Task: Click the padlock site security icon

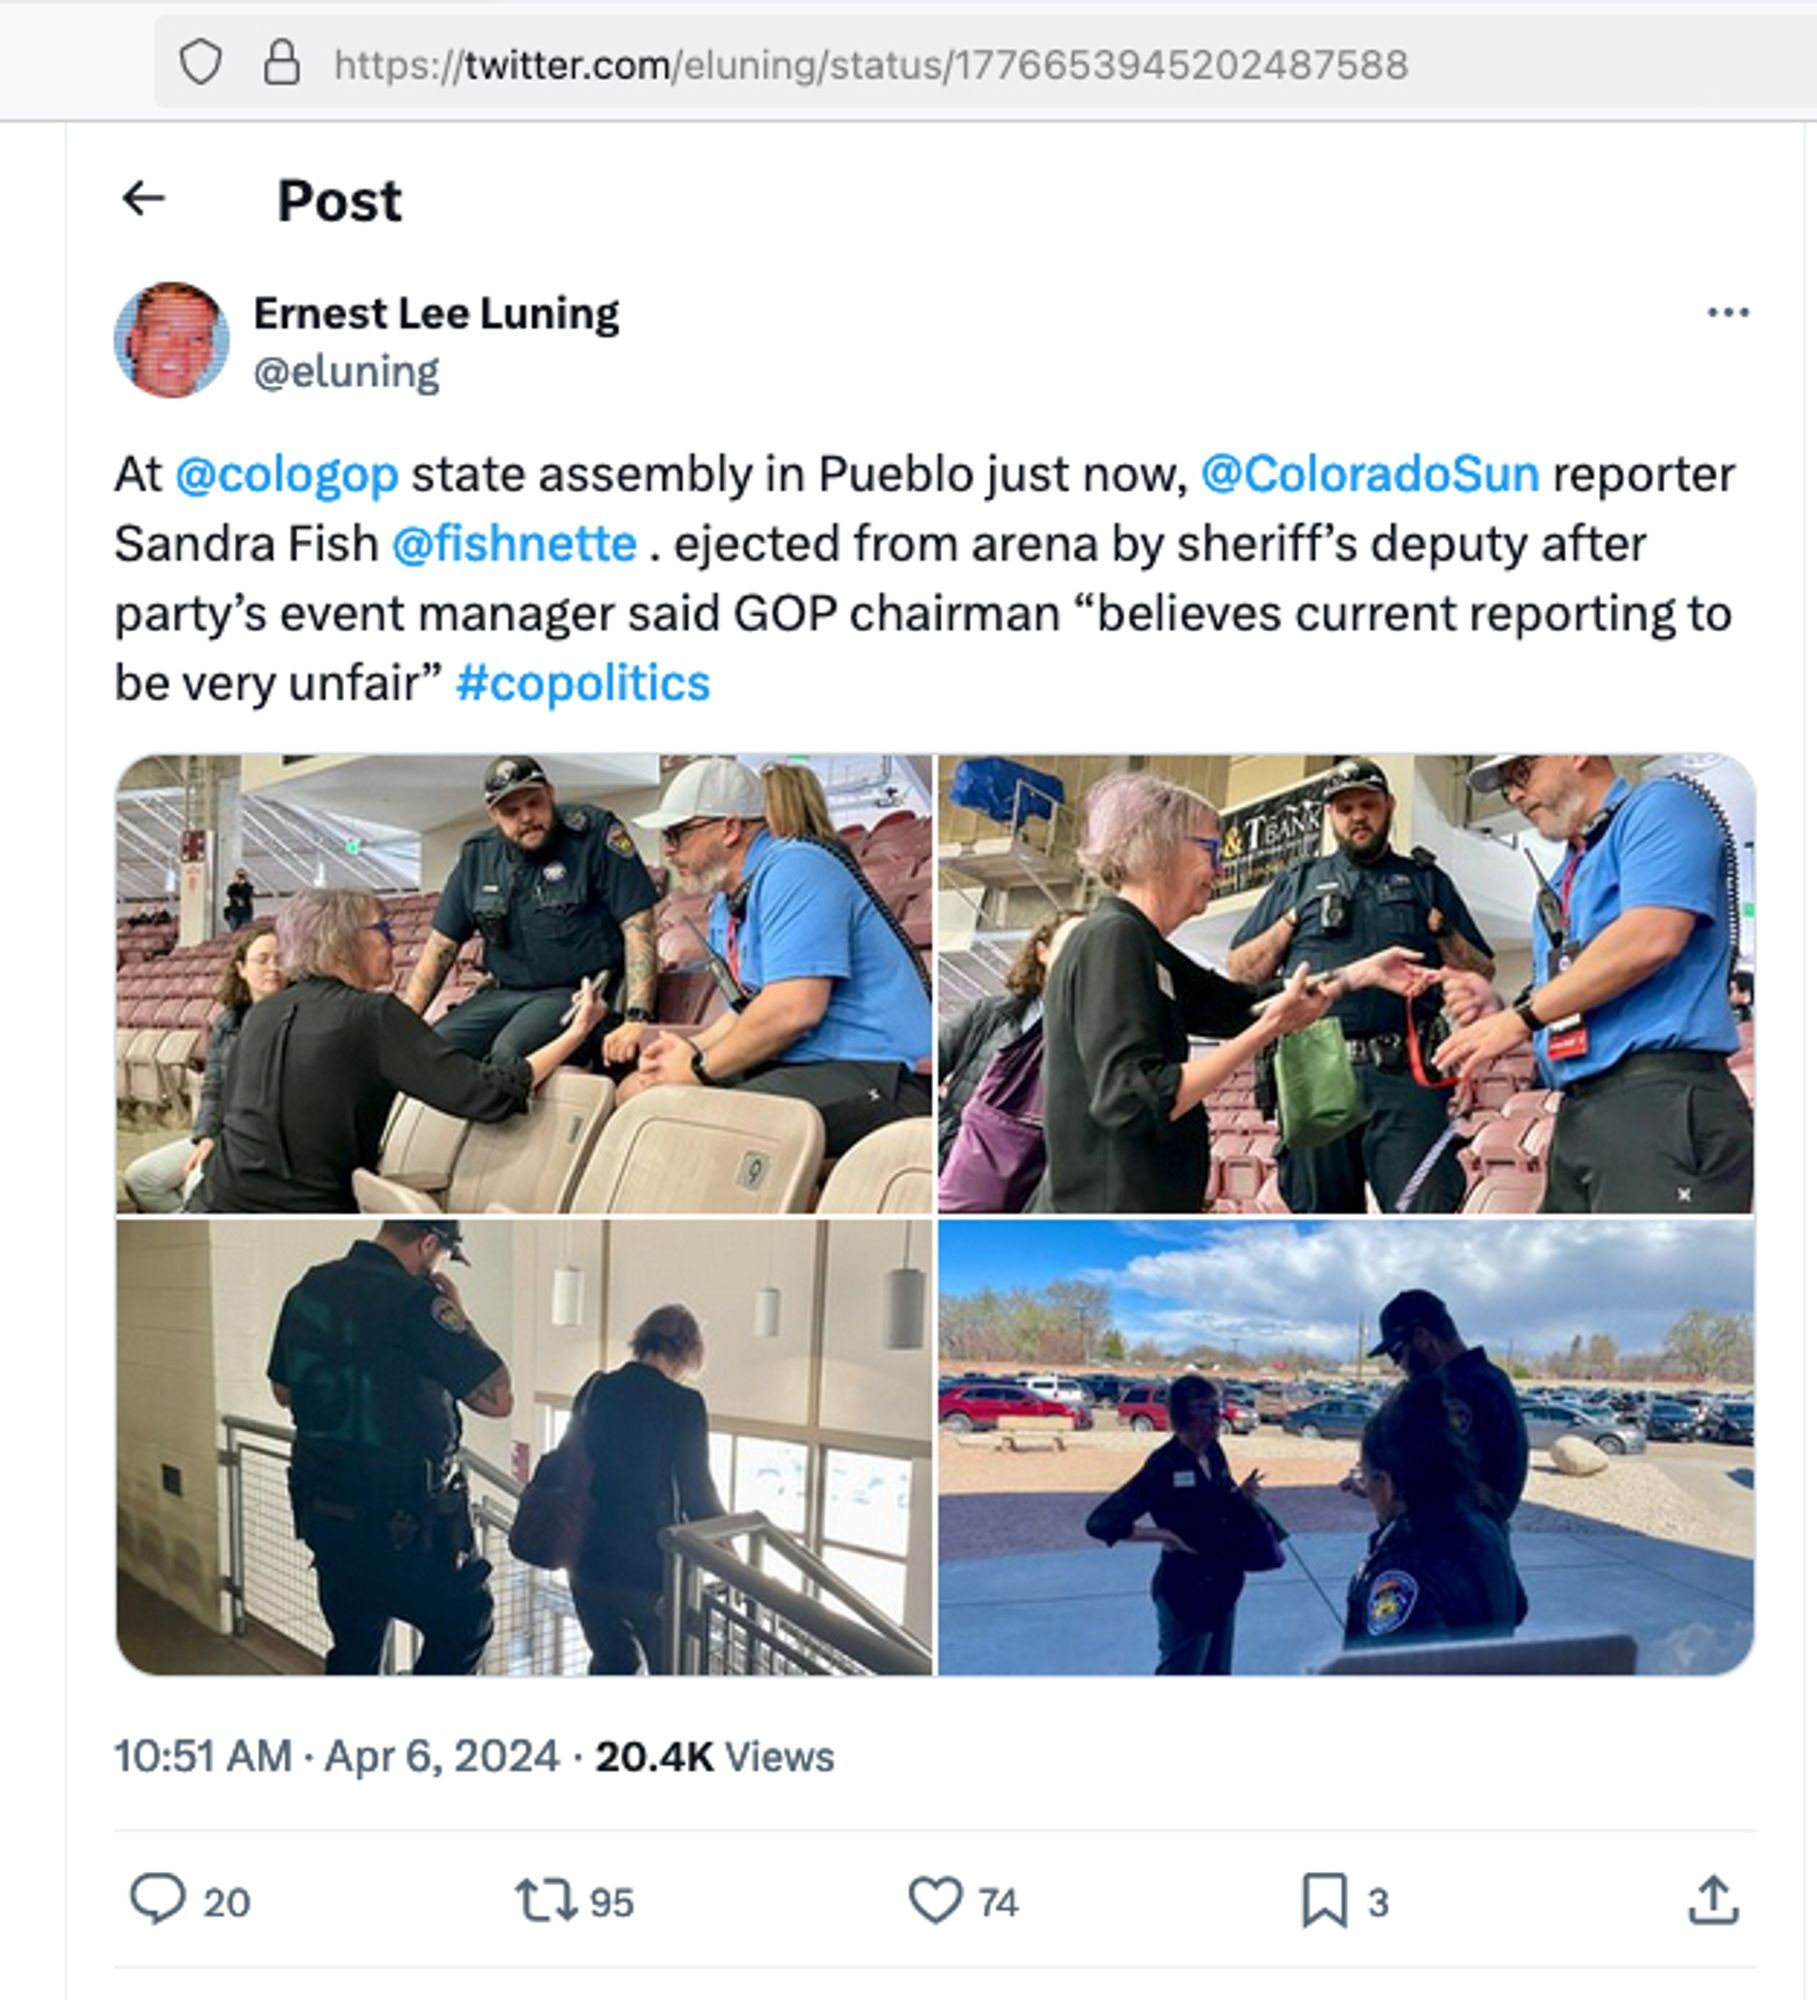Action: [281, 64]
